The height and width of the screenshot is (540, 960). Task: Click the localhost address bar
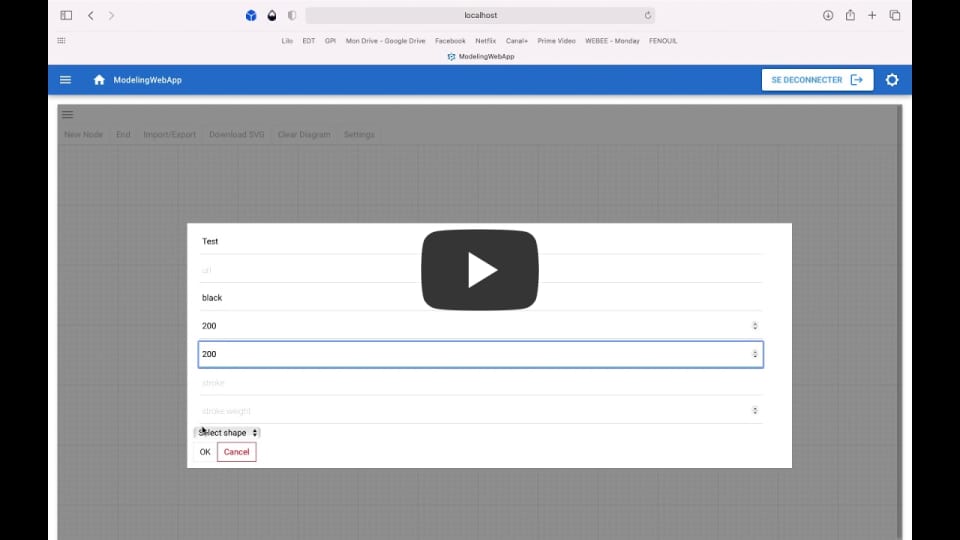(x=480, y=15)
